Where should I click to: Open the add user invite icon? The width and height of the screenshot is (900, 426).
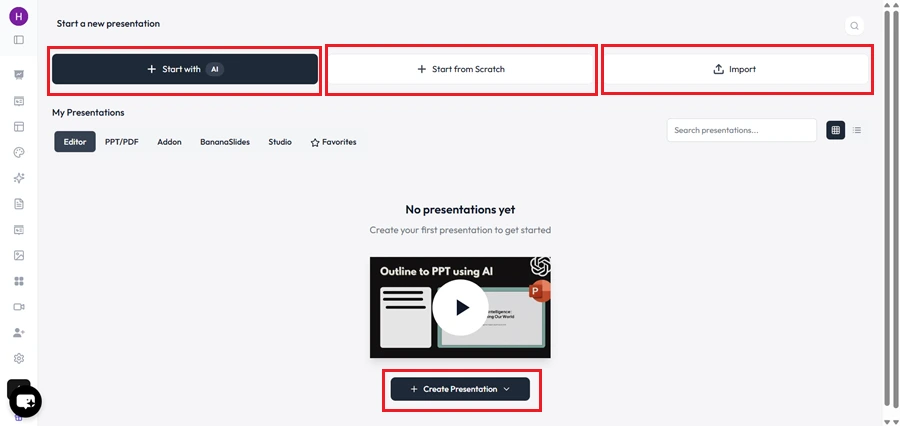[x=19, y=332]
